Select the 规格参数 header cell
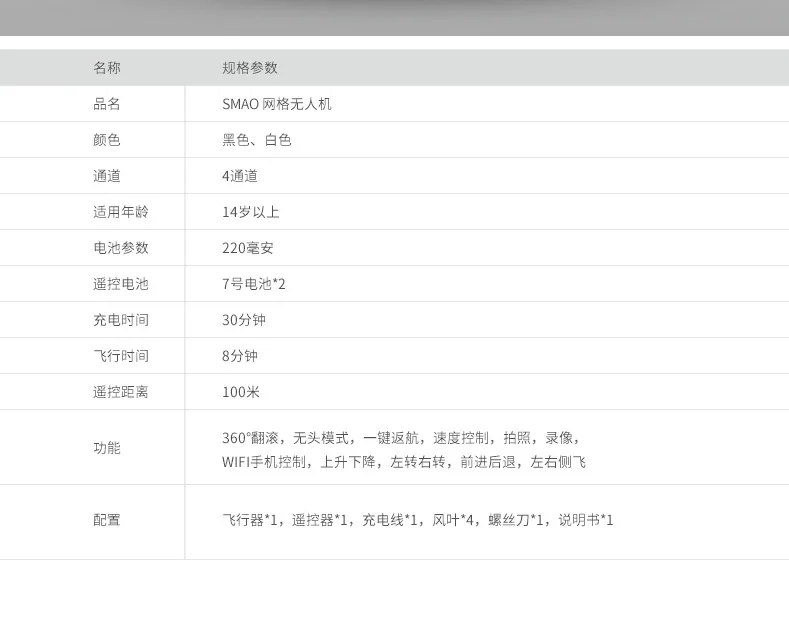Image resolution: width=789 pixels, height=644 pixels. click(x=250, y=67)
